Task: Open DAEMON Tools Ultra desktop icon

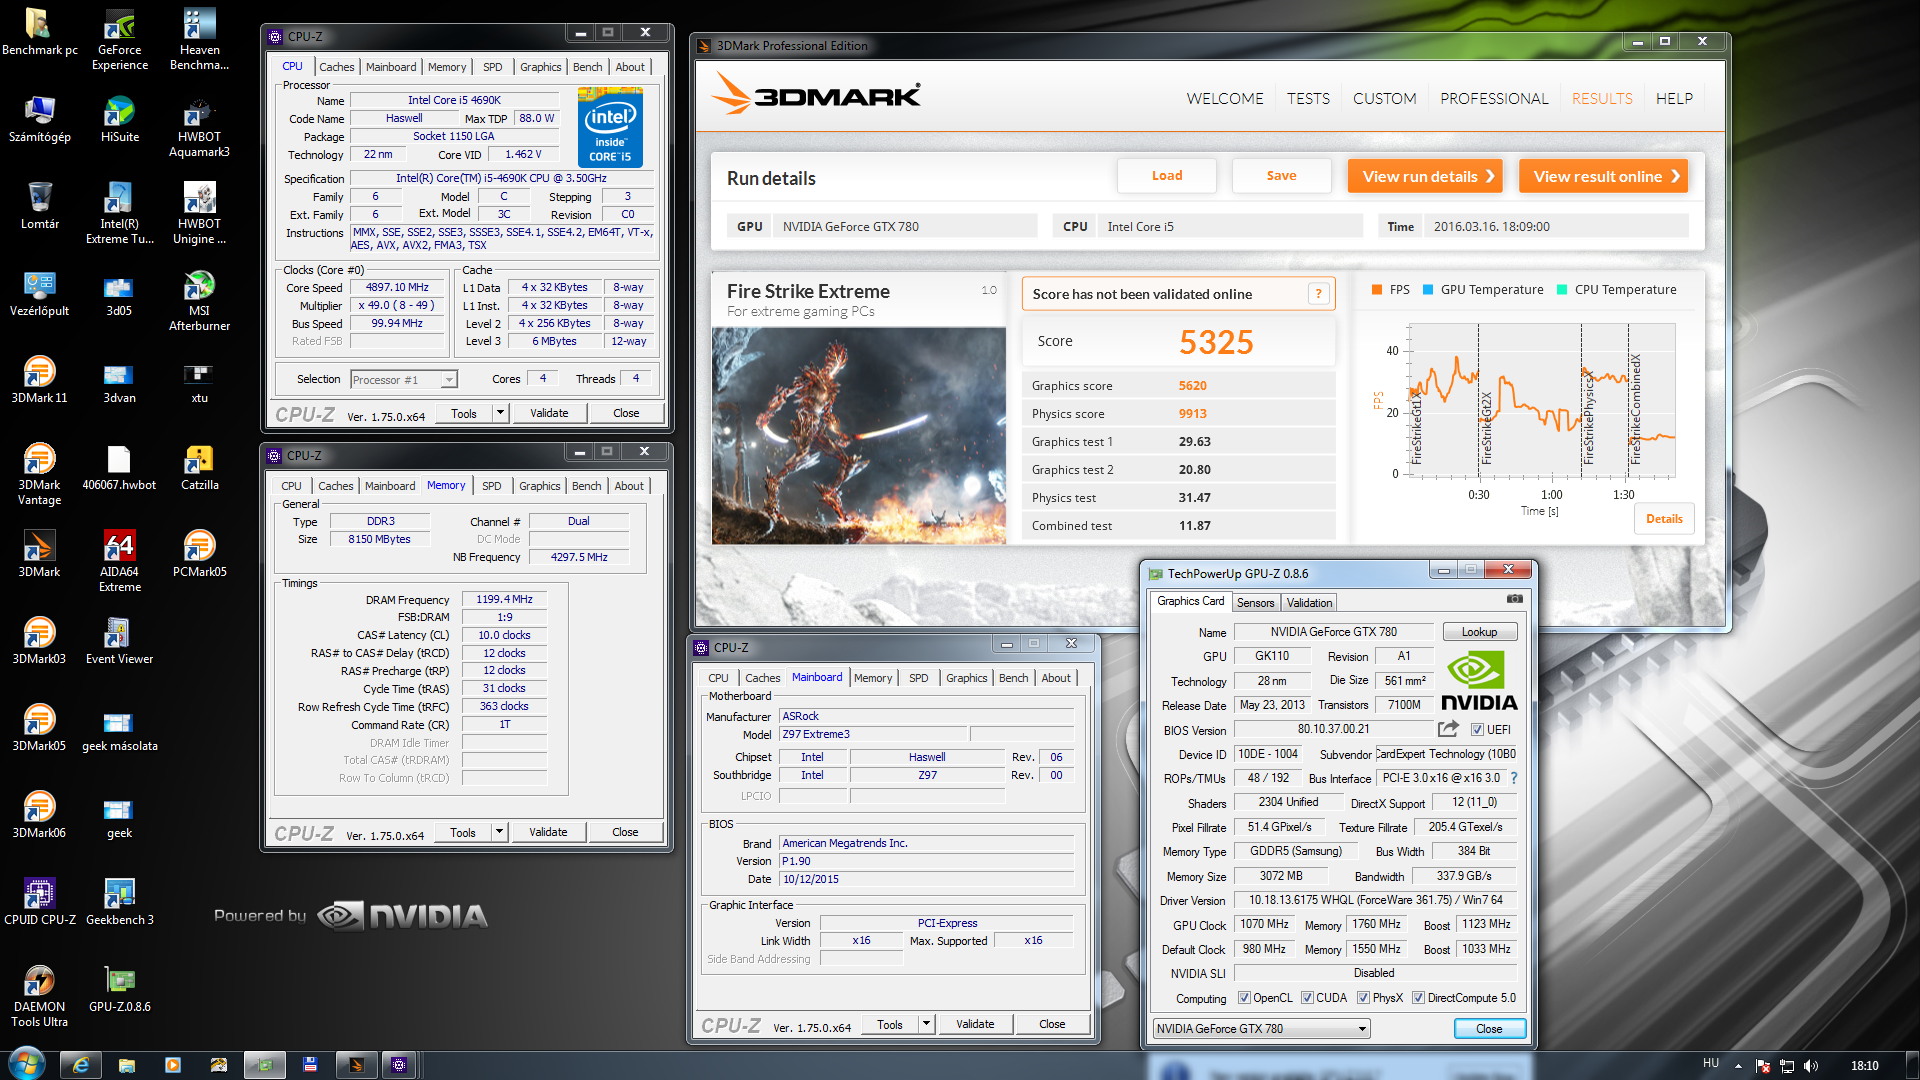Action: tap(40, 997)
